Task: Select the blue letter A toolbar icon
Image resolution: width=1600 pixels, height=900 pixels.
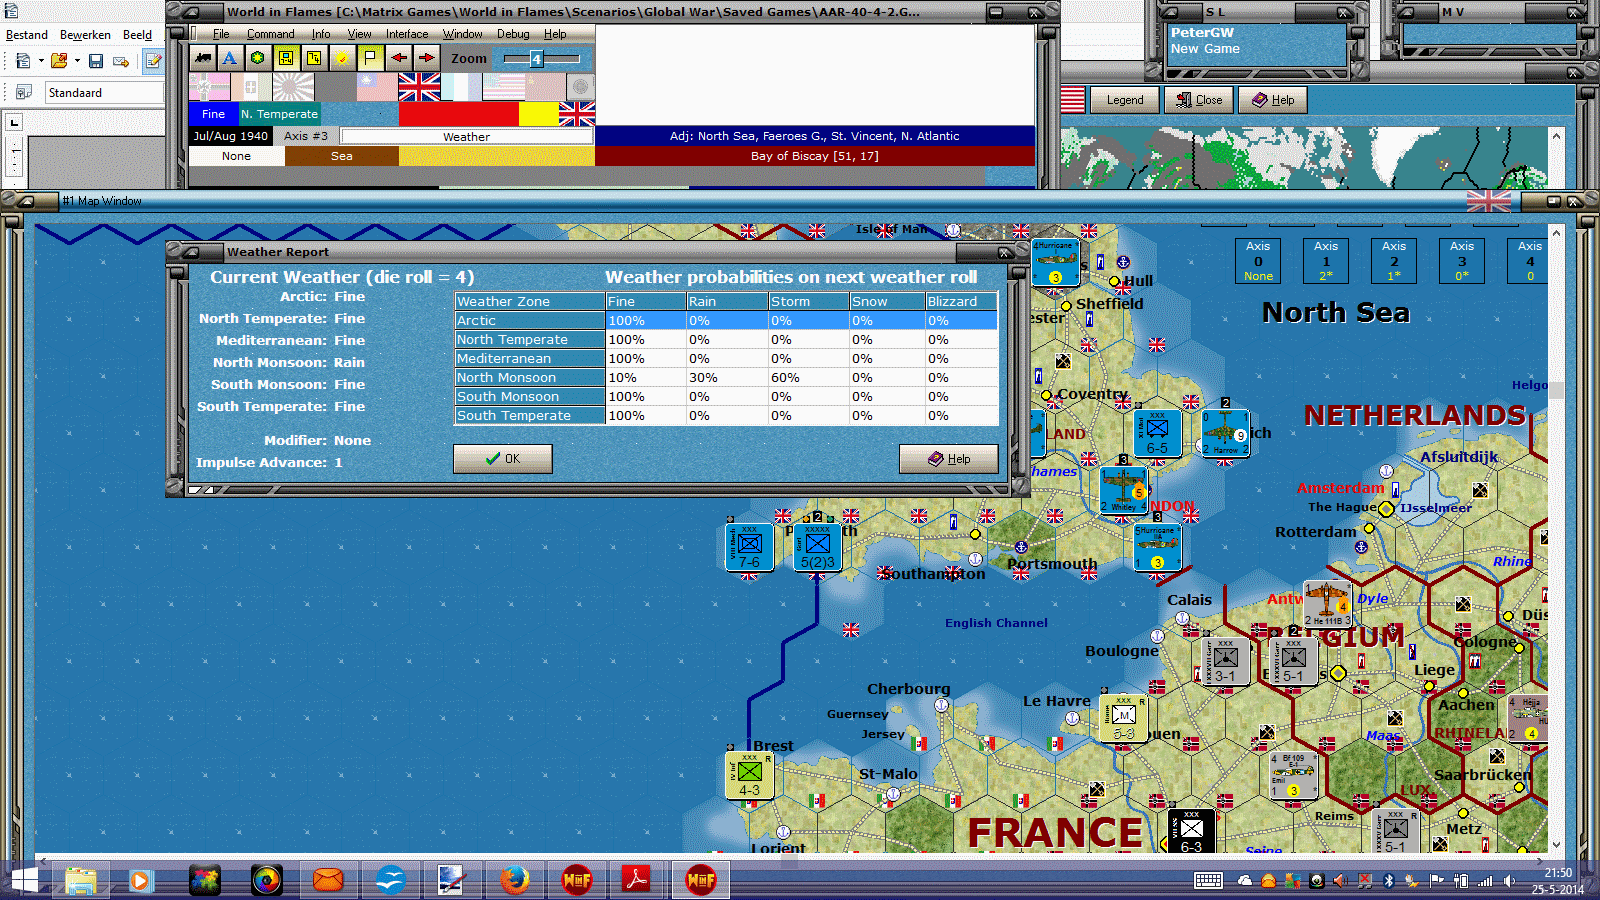Action: coord(230,58)
